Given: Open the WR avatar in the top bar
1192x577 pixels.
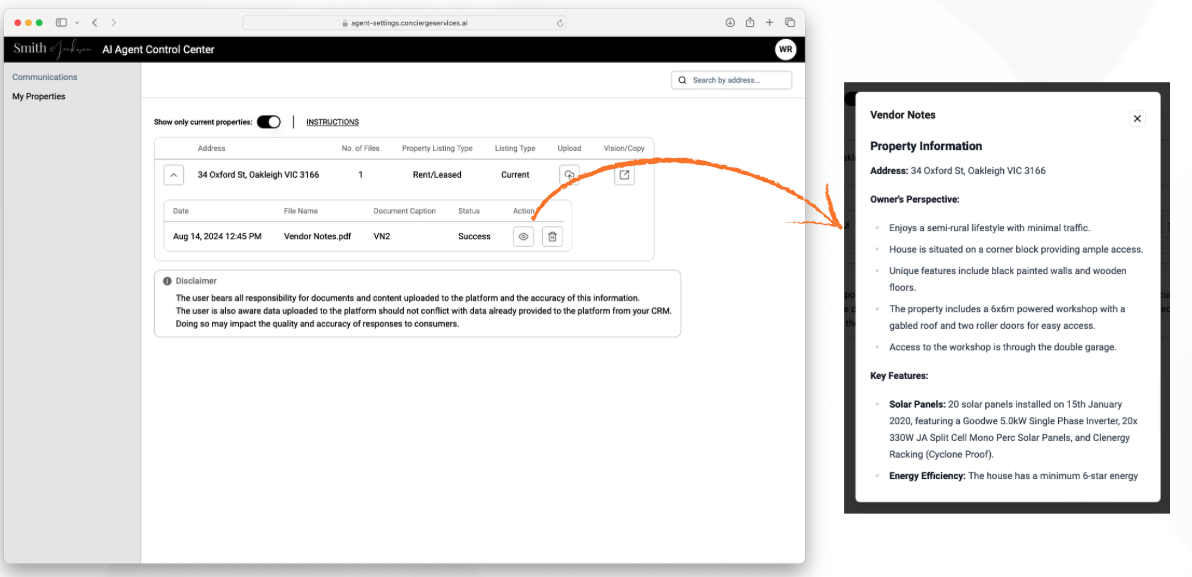Looking at the screenshot, I should pos(786,48).
